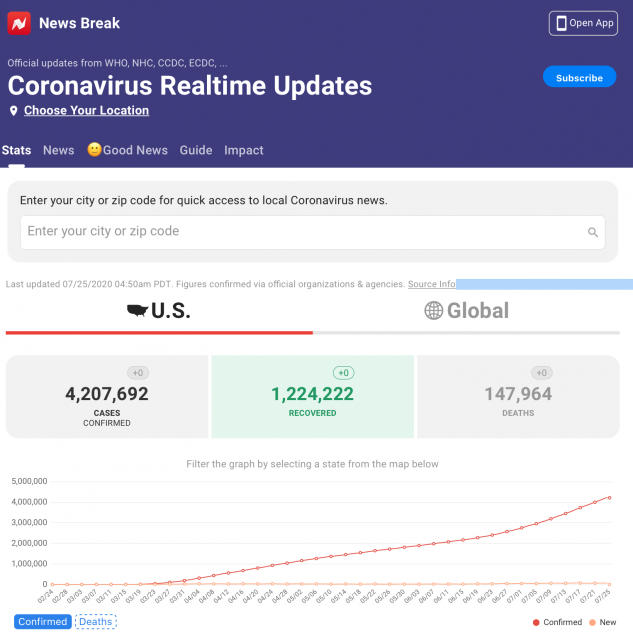Click the search magnifier icon
This screenshot has width=633, height=640.
click(x=593, y=232)
